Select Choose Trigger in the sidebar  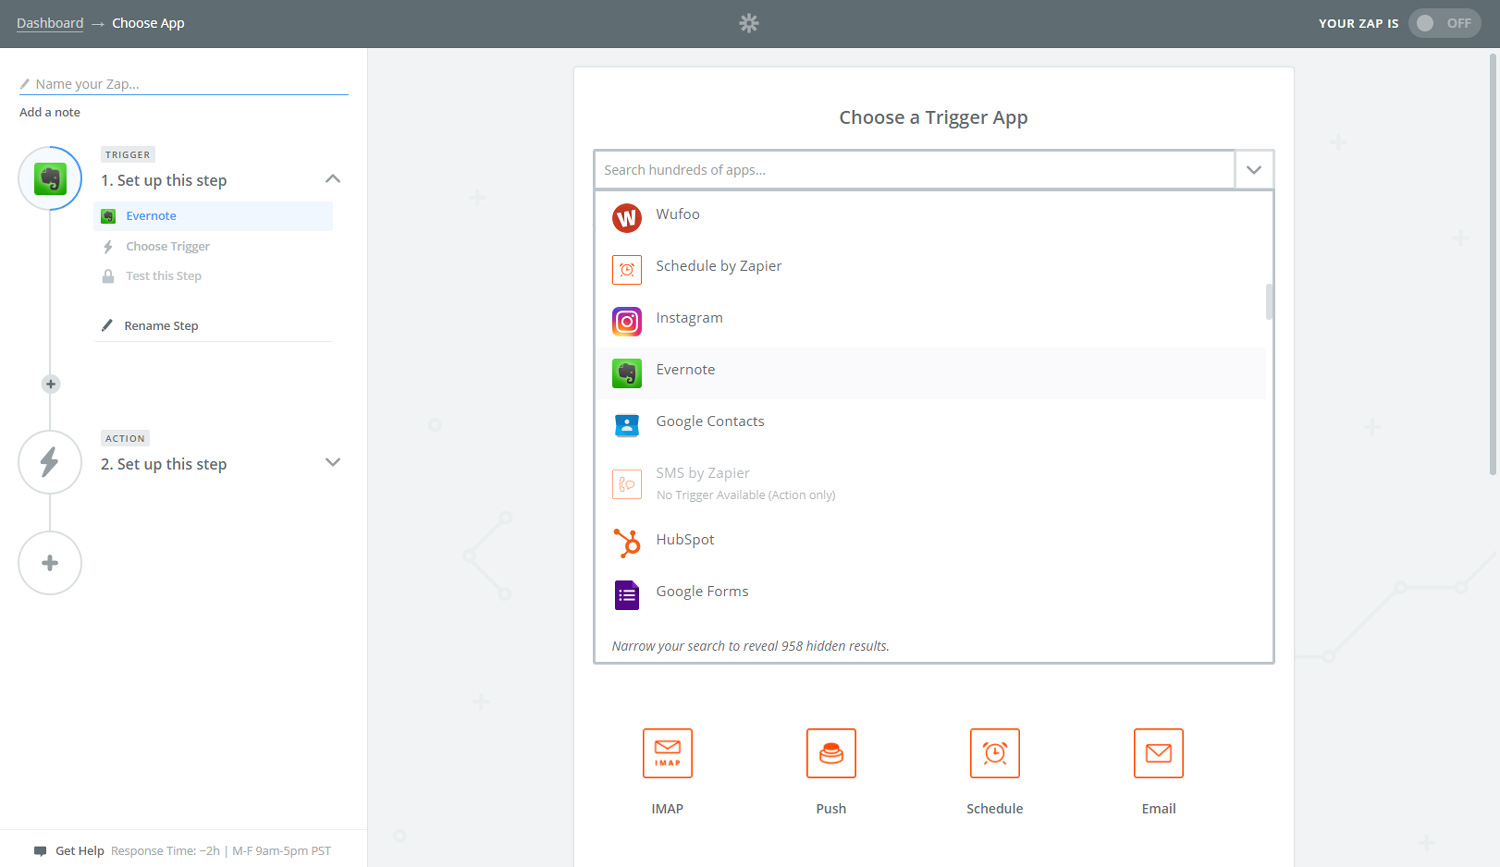pos(167,246)
